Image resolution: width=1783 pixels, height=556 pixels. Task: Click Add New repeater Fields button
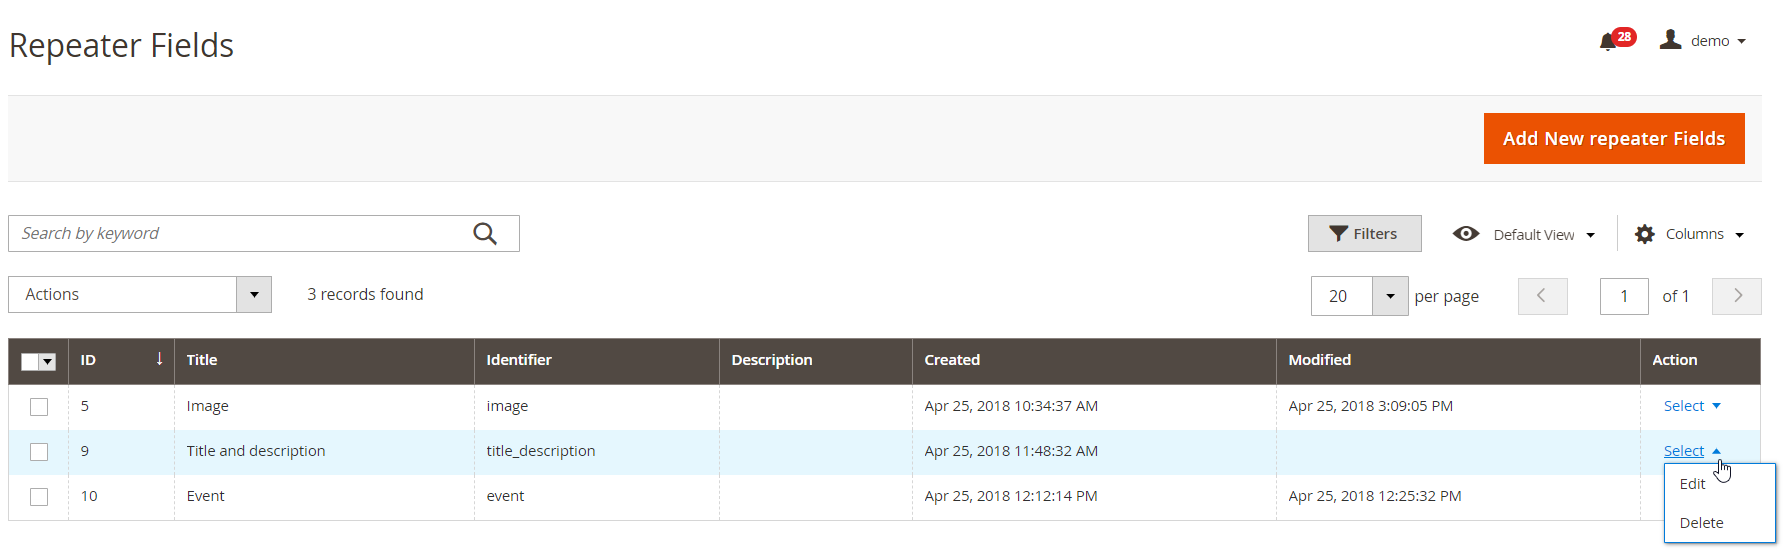(1614, 139)
